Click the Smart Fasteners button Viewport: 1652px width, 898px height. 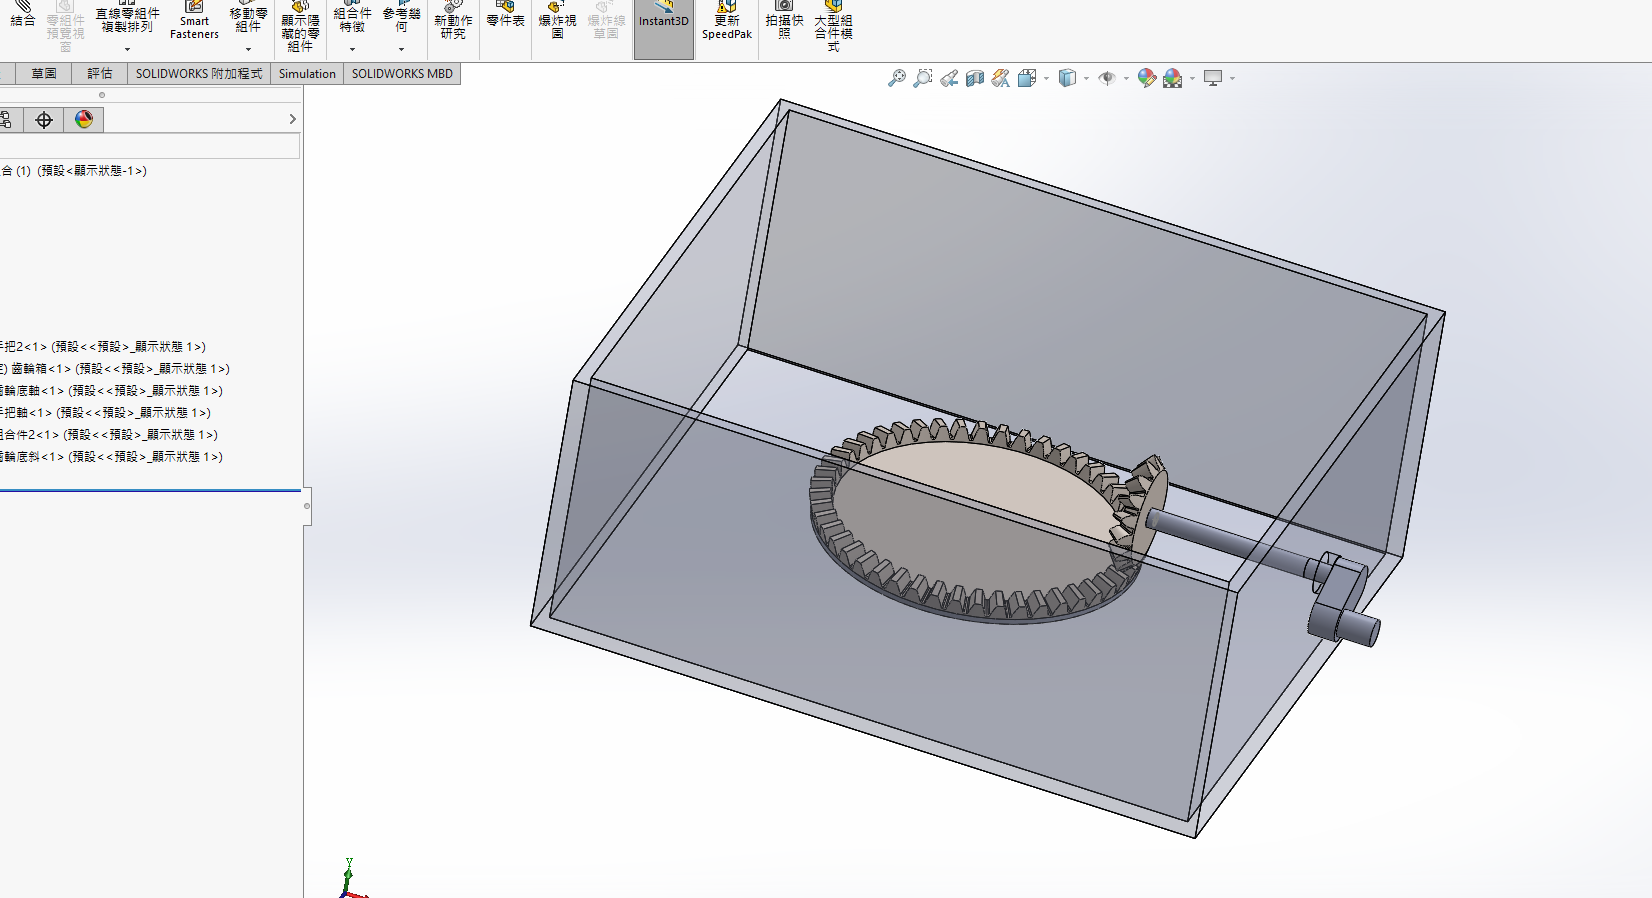click(x=194, y=26)
